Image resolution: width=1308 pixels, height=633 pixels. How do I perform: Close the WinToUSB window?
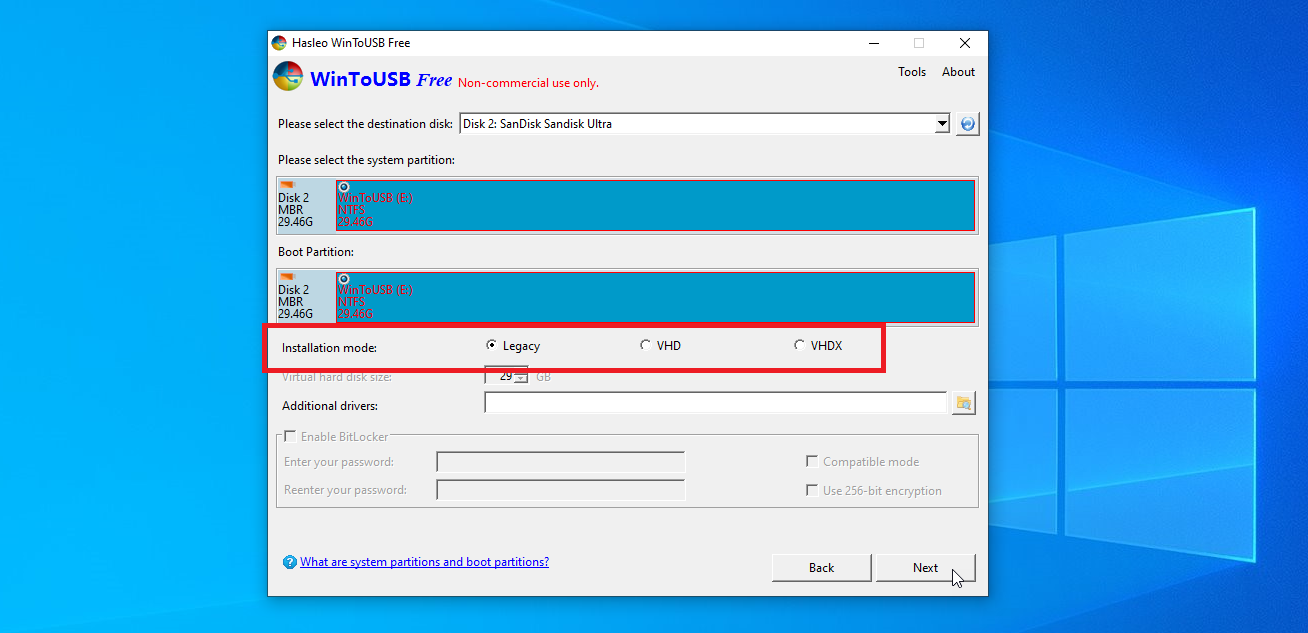coord(964,43)
